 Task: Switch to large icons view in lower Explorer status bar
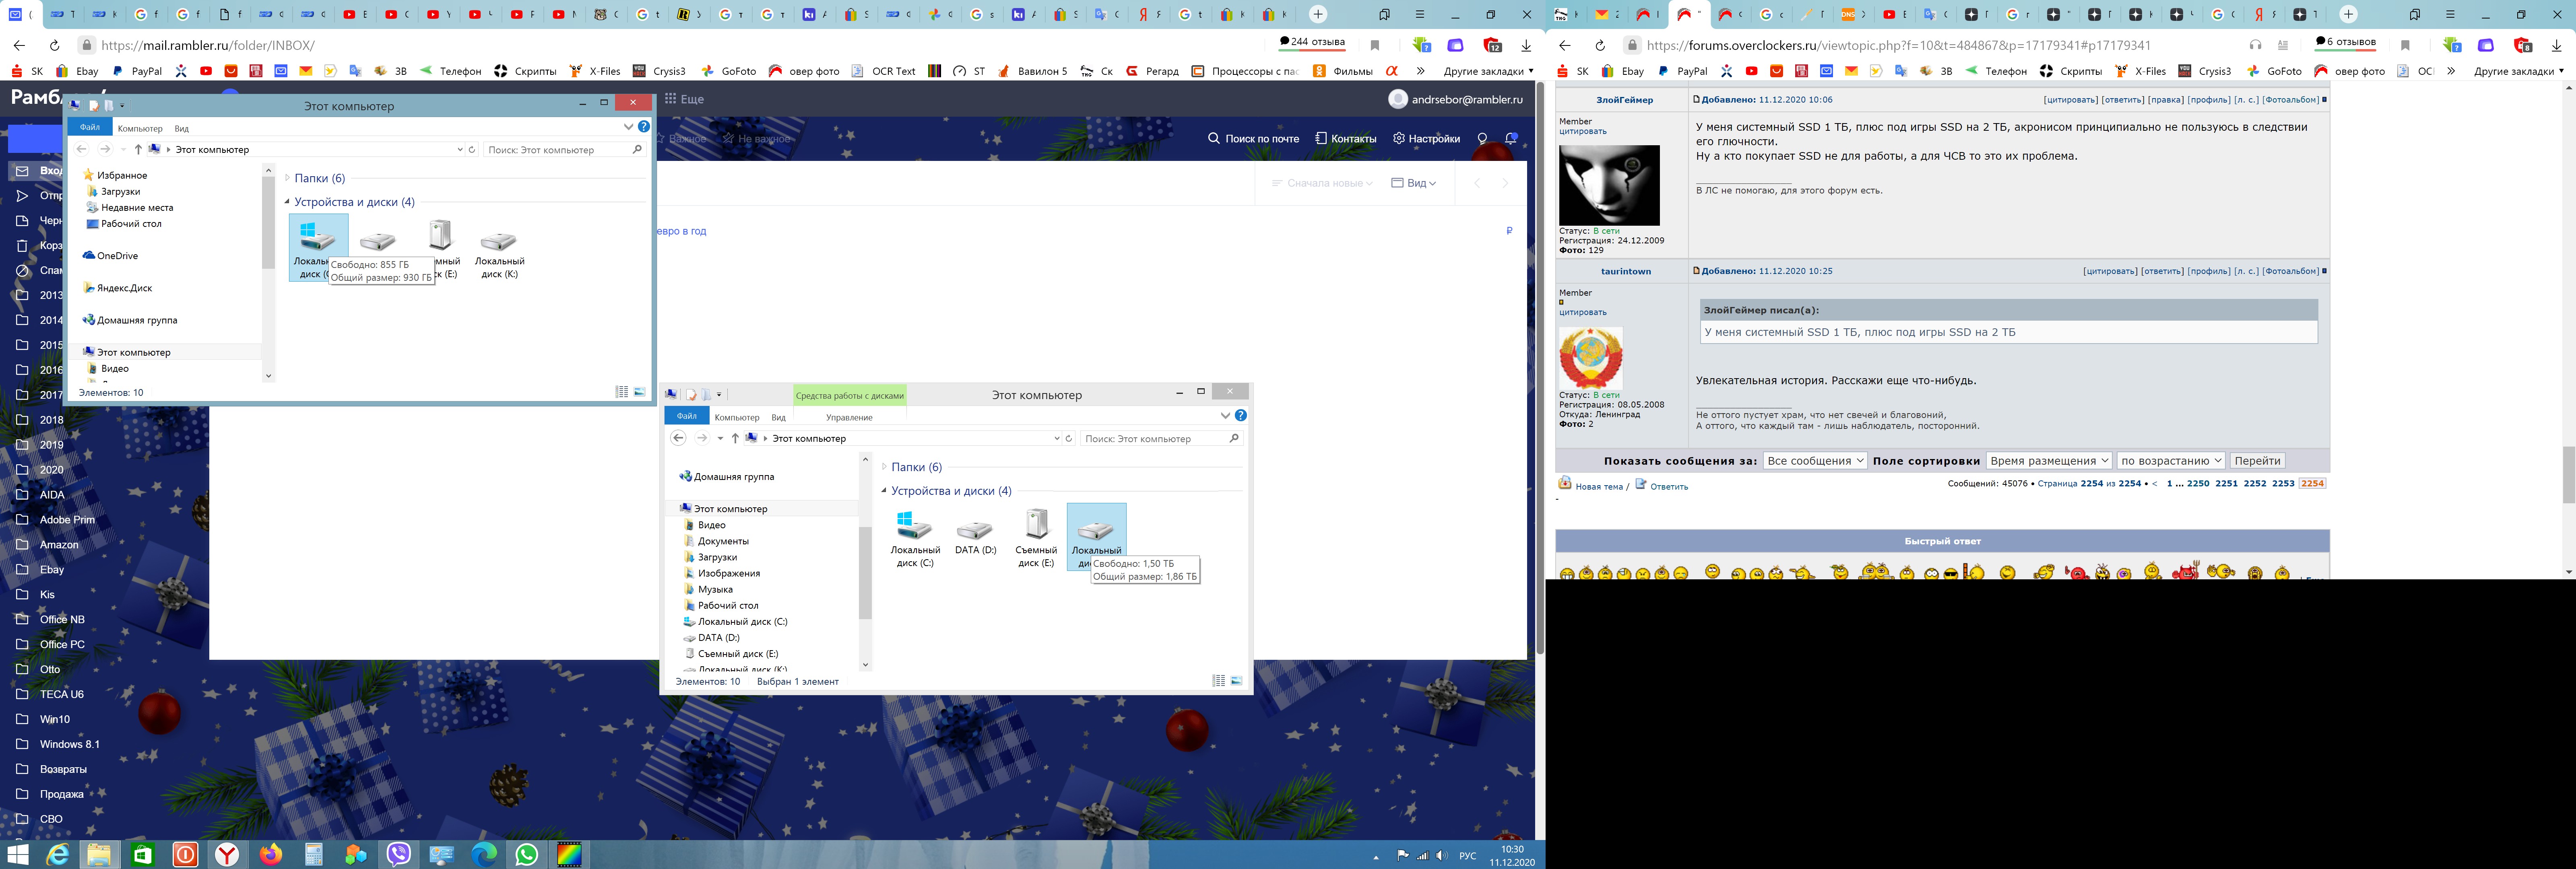click(1237, 681)
